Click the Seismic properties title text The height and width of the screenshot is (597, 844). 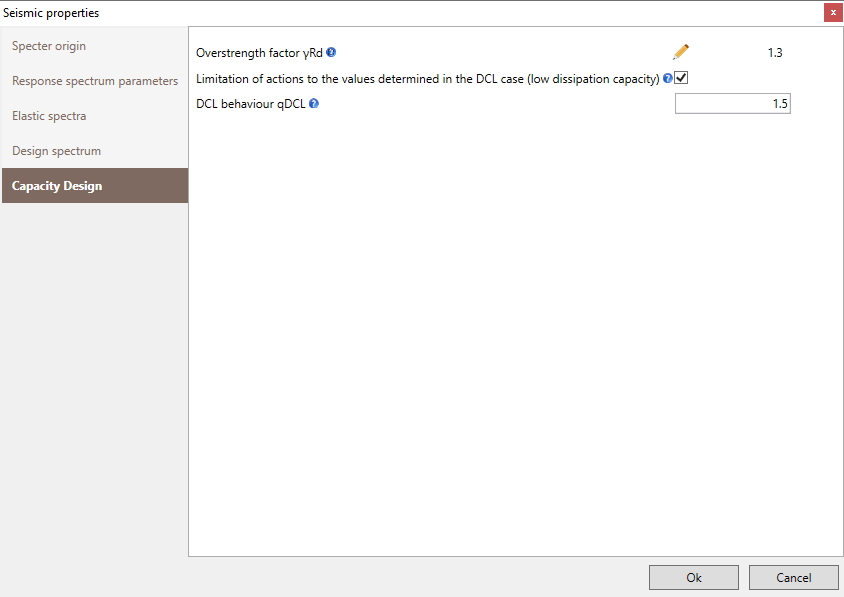pos(51,13)
